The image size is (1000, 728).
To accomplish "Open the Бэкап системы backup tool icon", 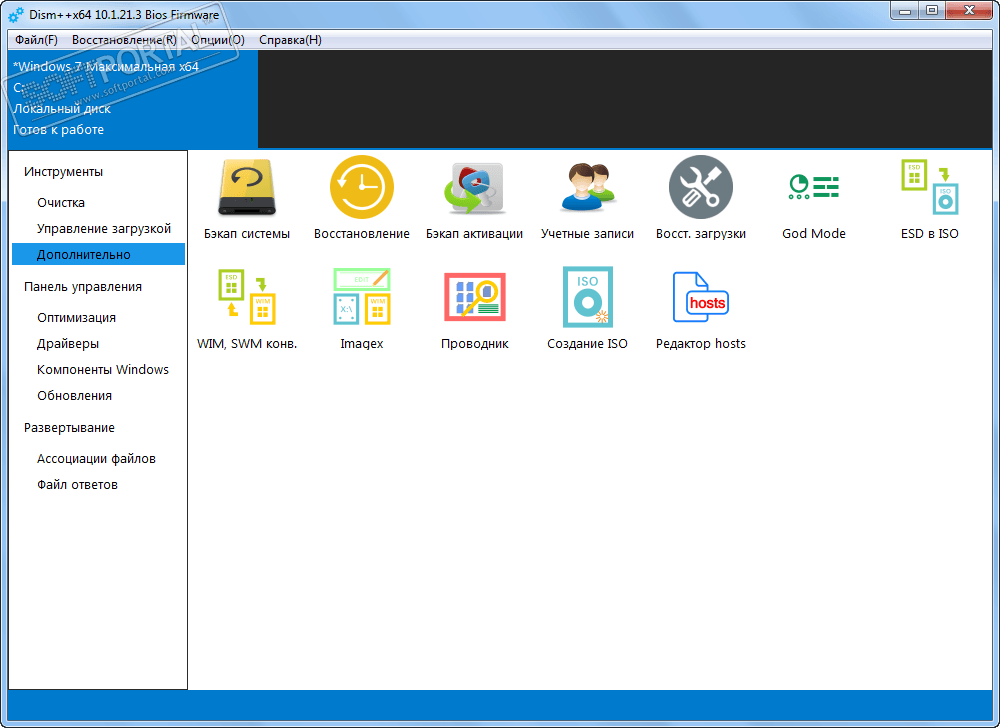I will (247, 187).
